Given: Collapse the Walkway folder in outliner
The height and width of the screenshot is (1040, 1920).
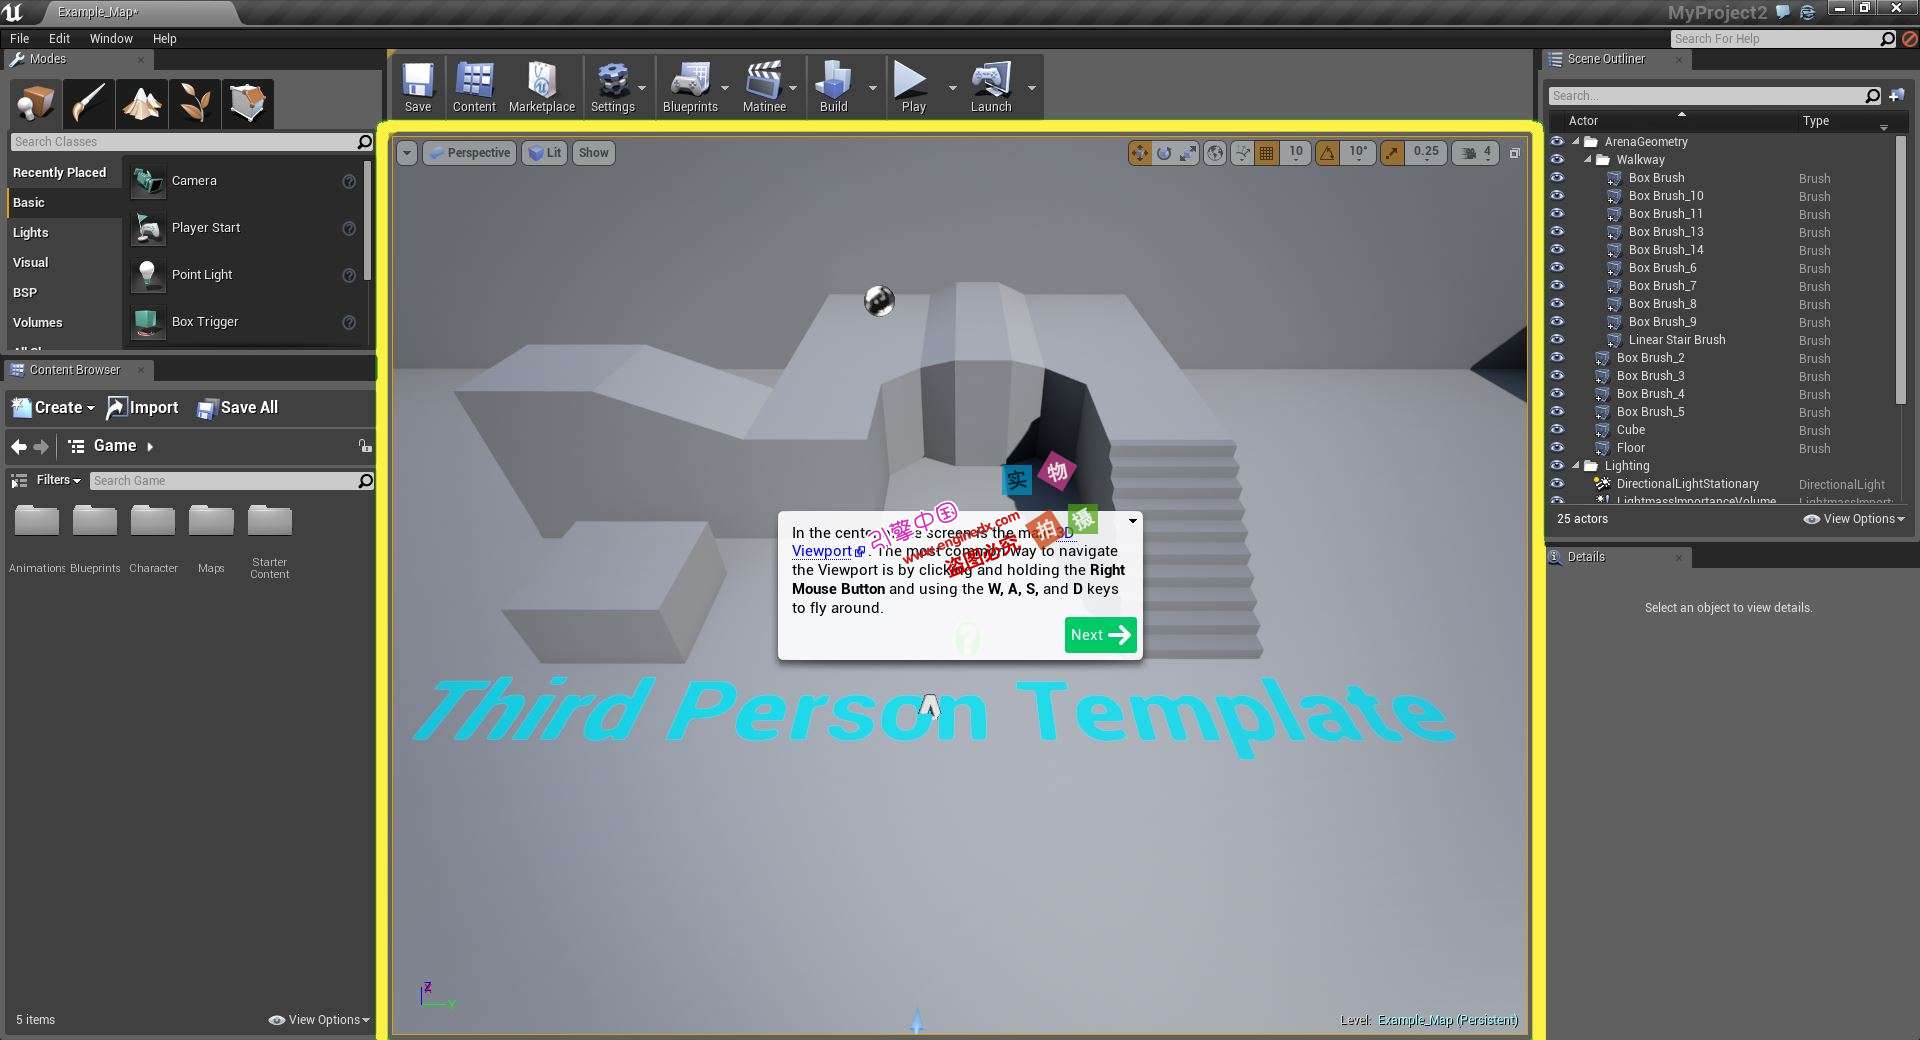Looking at the screenshot, I should click(x=1588, y=160).
